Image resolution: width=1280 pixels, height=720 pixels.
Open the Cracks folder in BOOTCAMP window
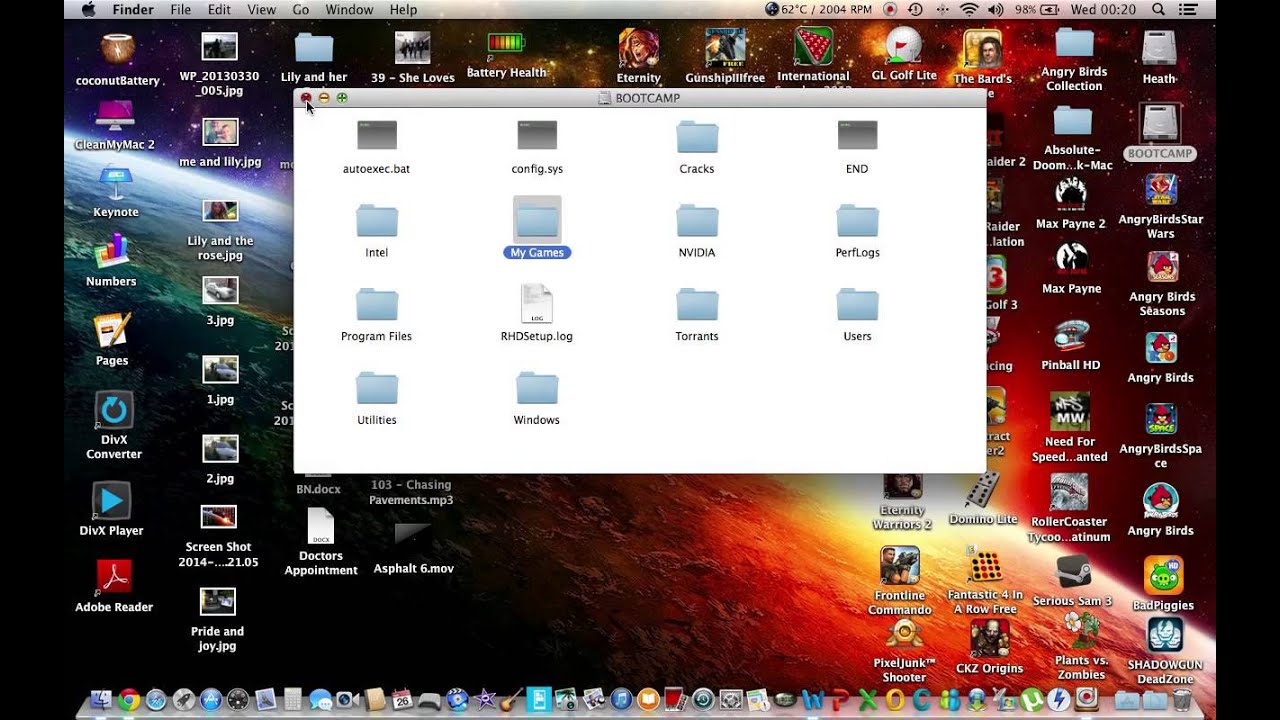point(697,136)
